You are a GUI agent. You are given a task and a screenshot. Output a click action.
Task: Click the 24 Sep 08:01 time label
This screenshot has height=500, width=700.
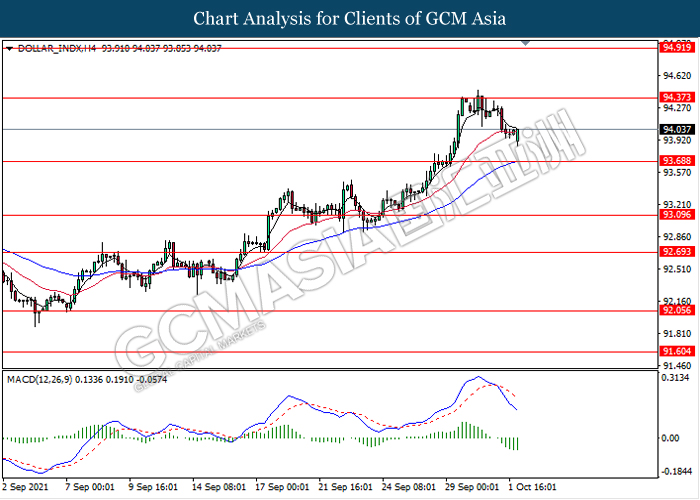(x=408, y=487)
